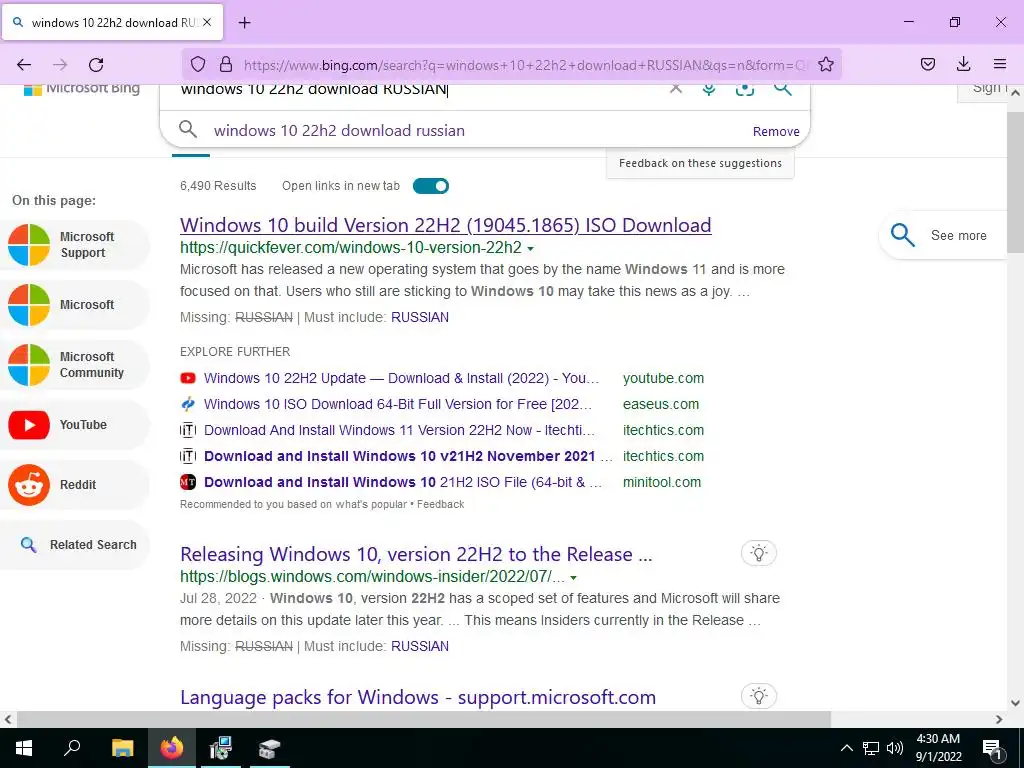Open insights lightbulb for Language packs result
1024x768 pixels.
759,696
